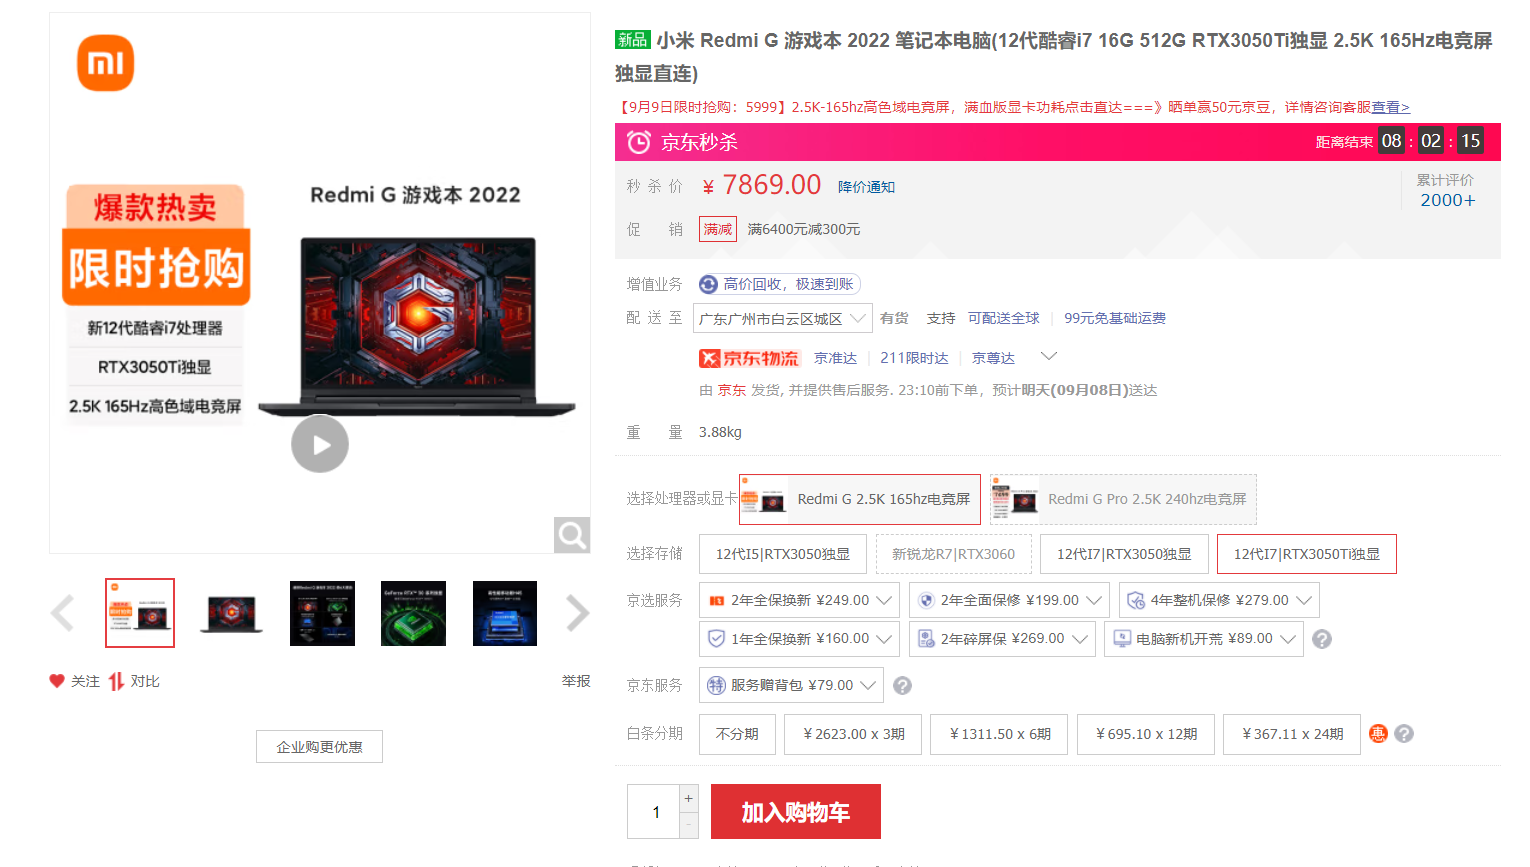Increase quantity with plus button
Viewport: 1530px width, 867px height.
[688, 798]
